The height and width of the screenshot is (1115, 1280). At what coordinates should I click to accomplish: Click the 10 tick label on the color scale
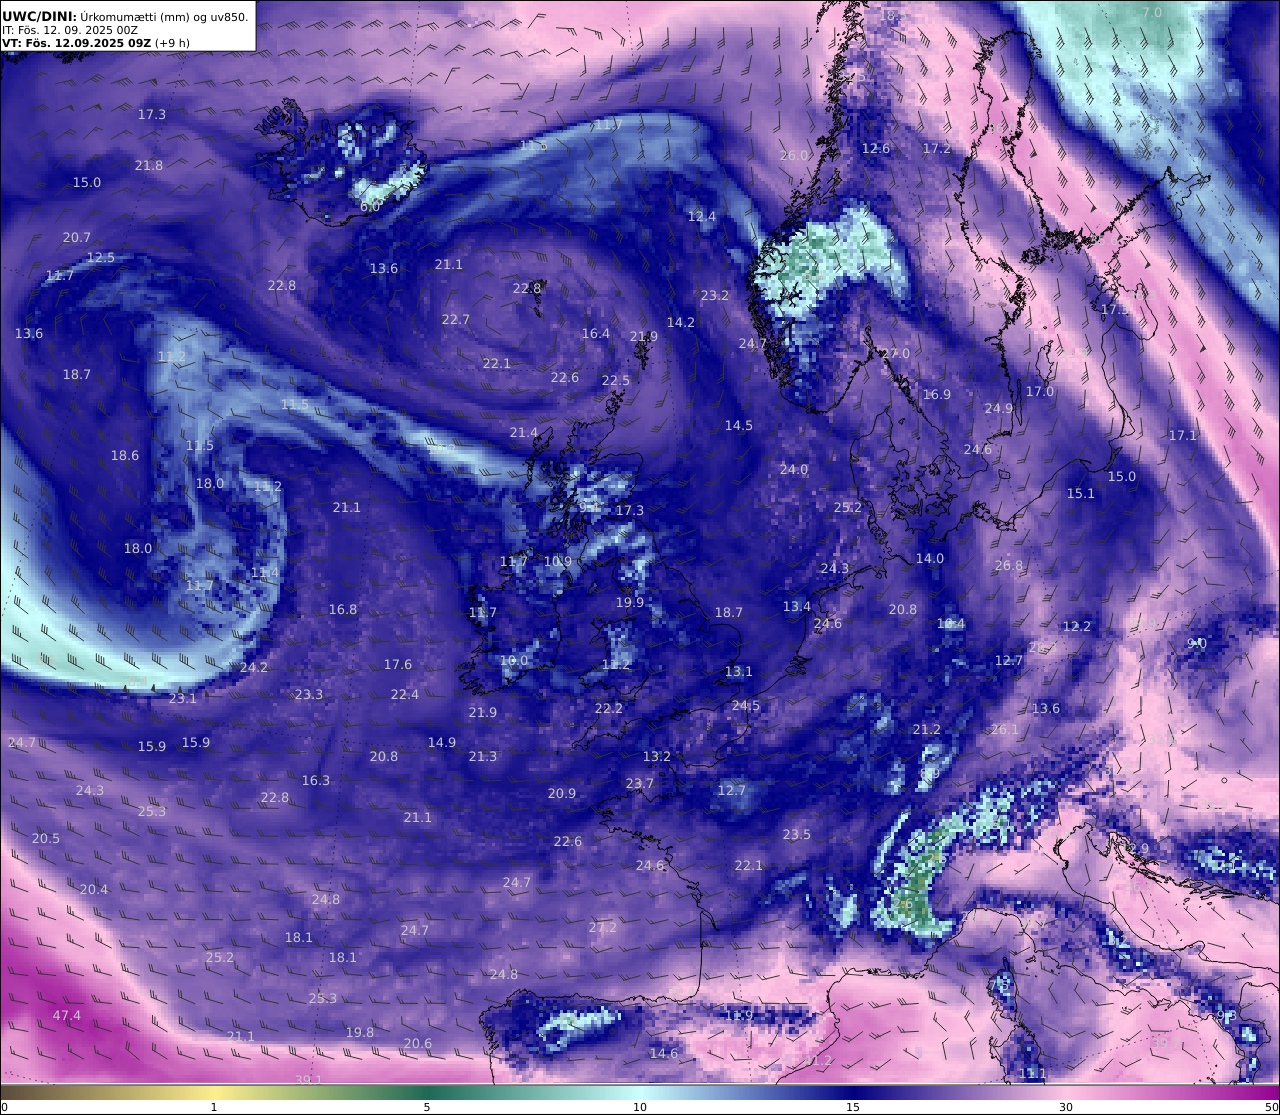(x=640, y=1107)
